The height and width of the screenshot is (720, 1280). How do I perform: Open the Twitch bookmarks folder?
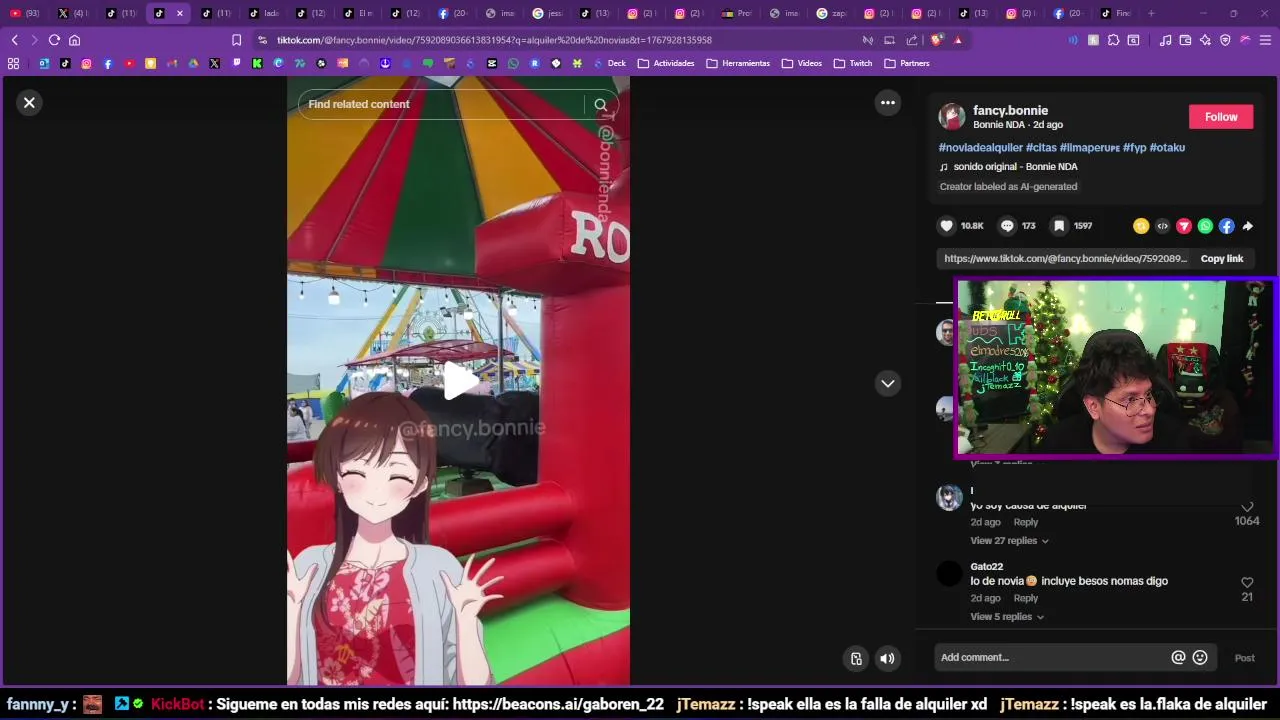[x=853, y=63]
